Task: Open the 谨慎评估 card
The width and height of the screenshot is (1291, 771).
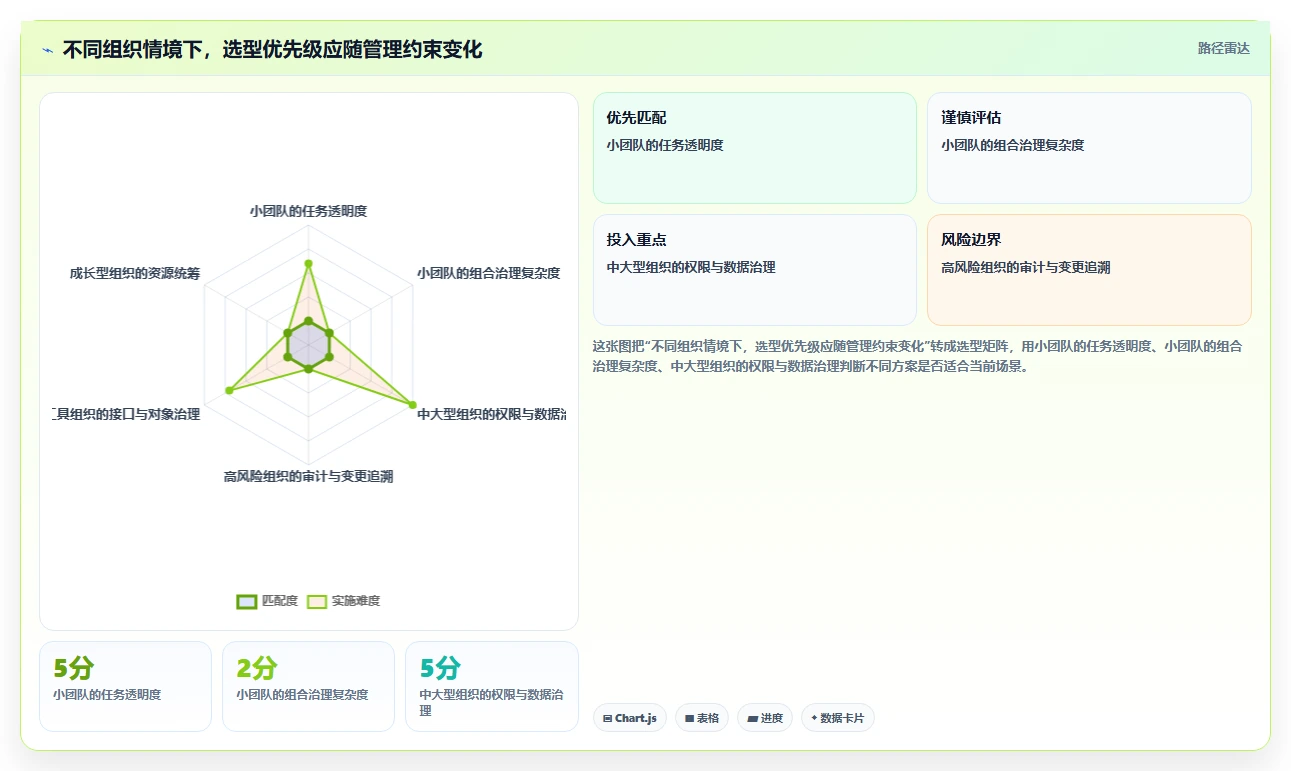Action: point(1089,148)
